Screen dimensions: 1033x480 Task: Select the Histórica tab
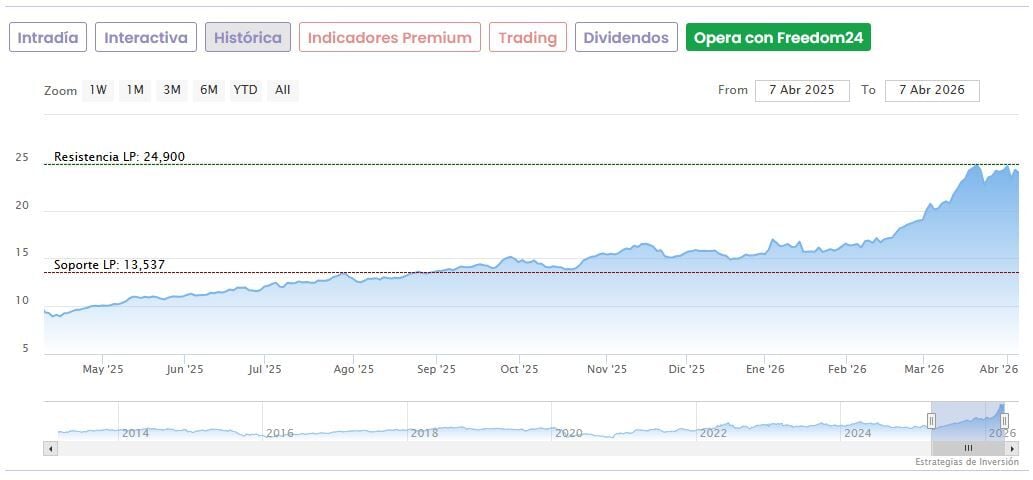248,38
